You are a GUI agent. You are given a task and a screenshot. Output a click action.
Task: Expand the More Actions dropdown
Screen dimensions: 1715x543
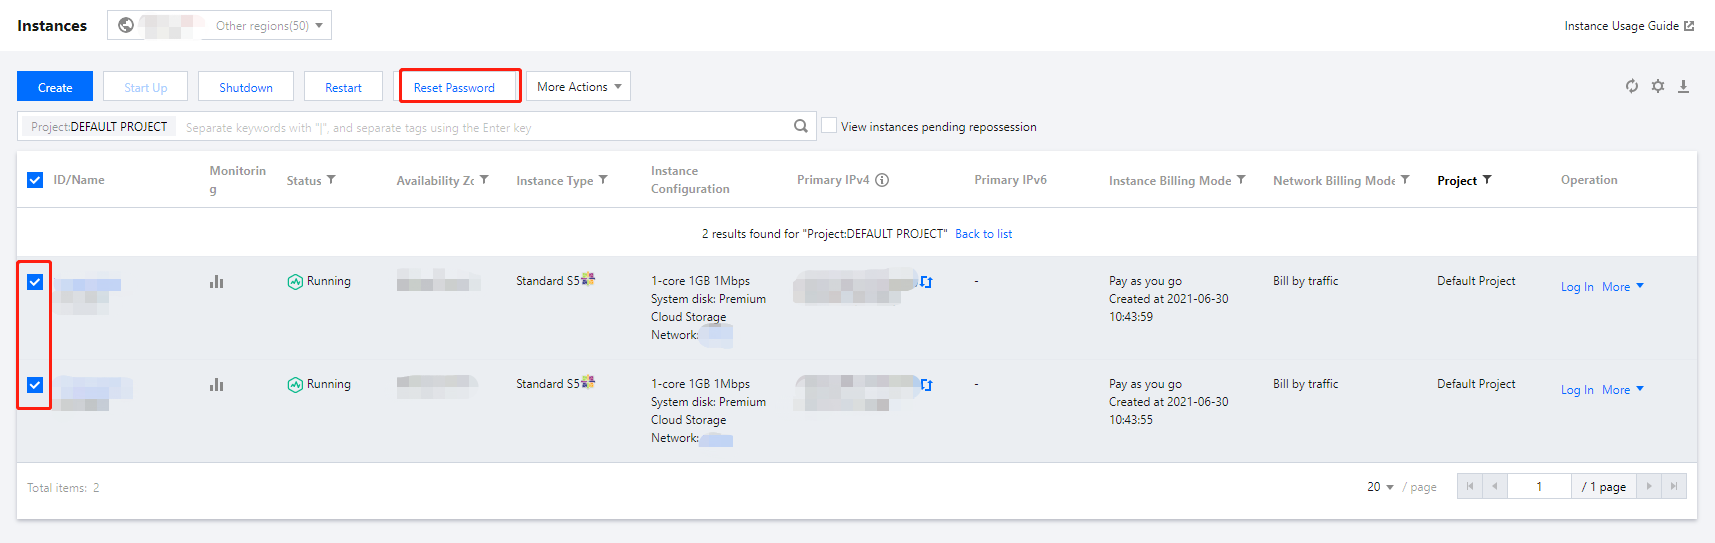(x=578, y=87)
